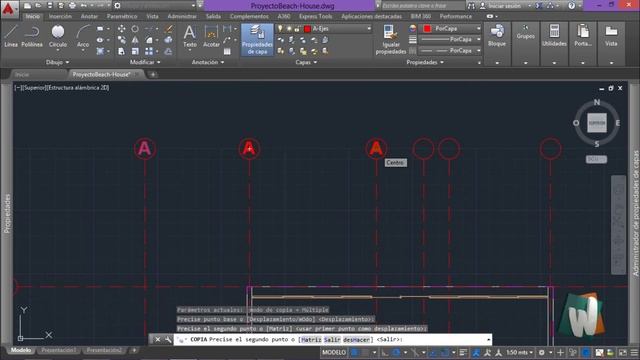
Task: Expand the Dibujo panel
Action: pyautogui.click(x=58, y=62)
